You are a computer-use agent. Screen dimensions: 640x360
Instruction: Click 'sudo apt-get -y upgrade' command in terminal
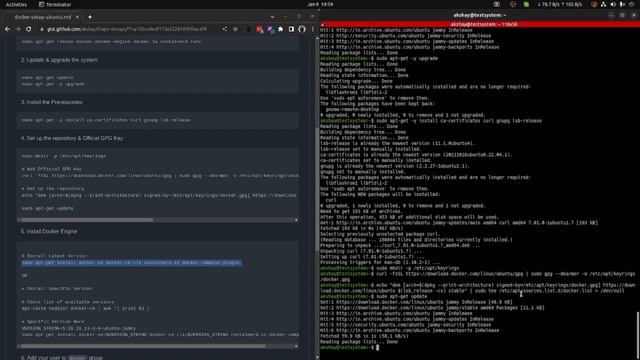pos(407,58)
